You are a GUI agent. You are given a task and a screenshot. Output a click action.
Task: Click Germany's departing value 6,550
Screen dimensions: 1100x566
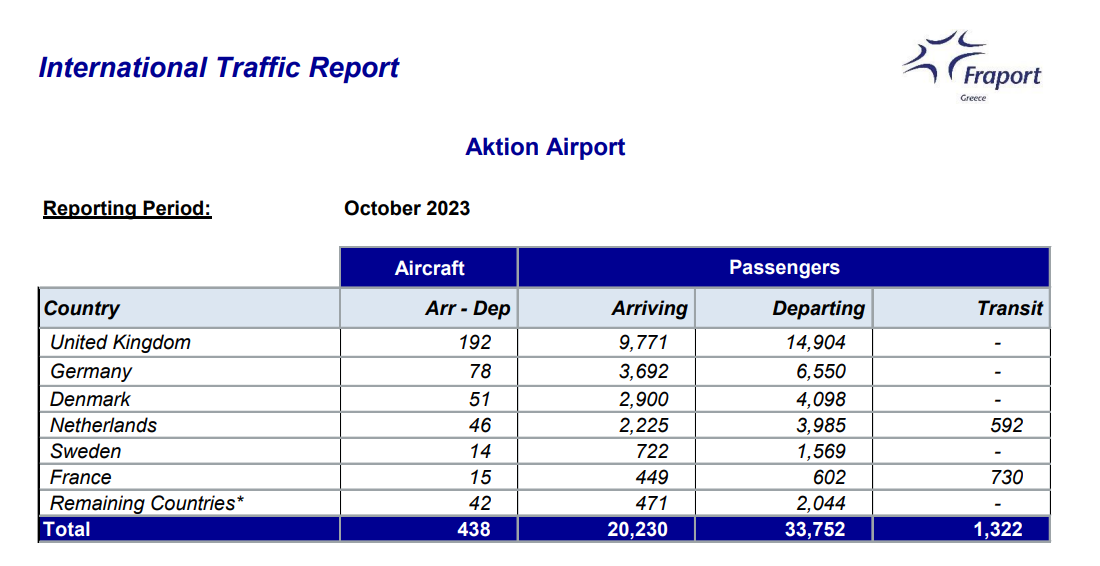[x=820, y=371]
